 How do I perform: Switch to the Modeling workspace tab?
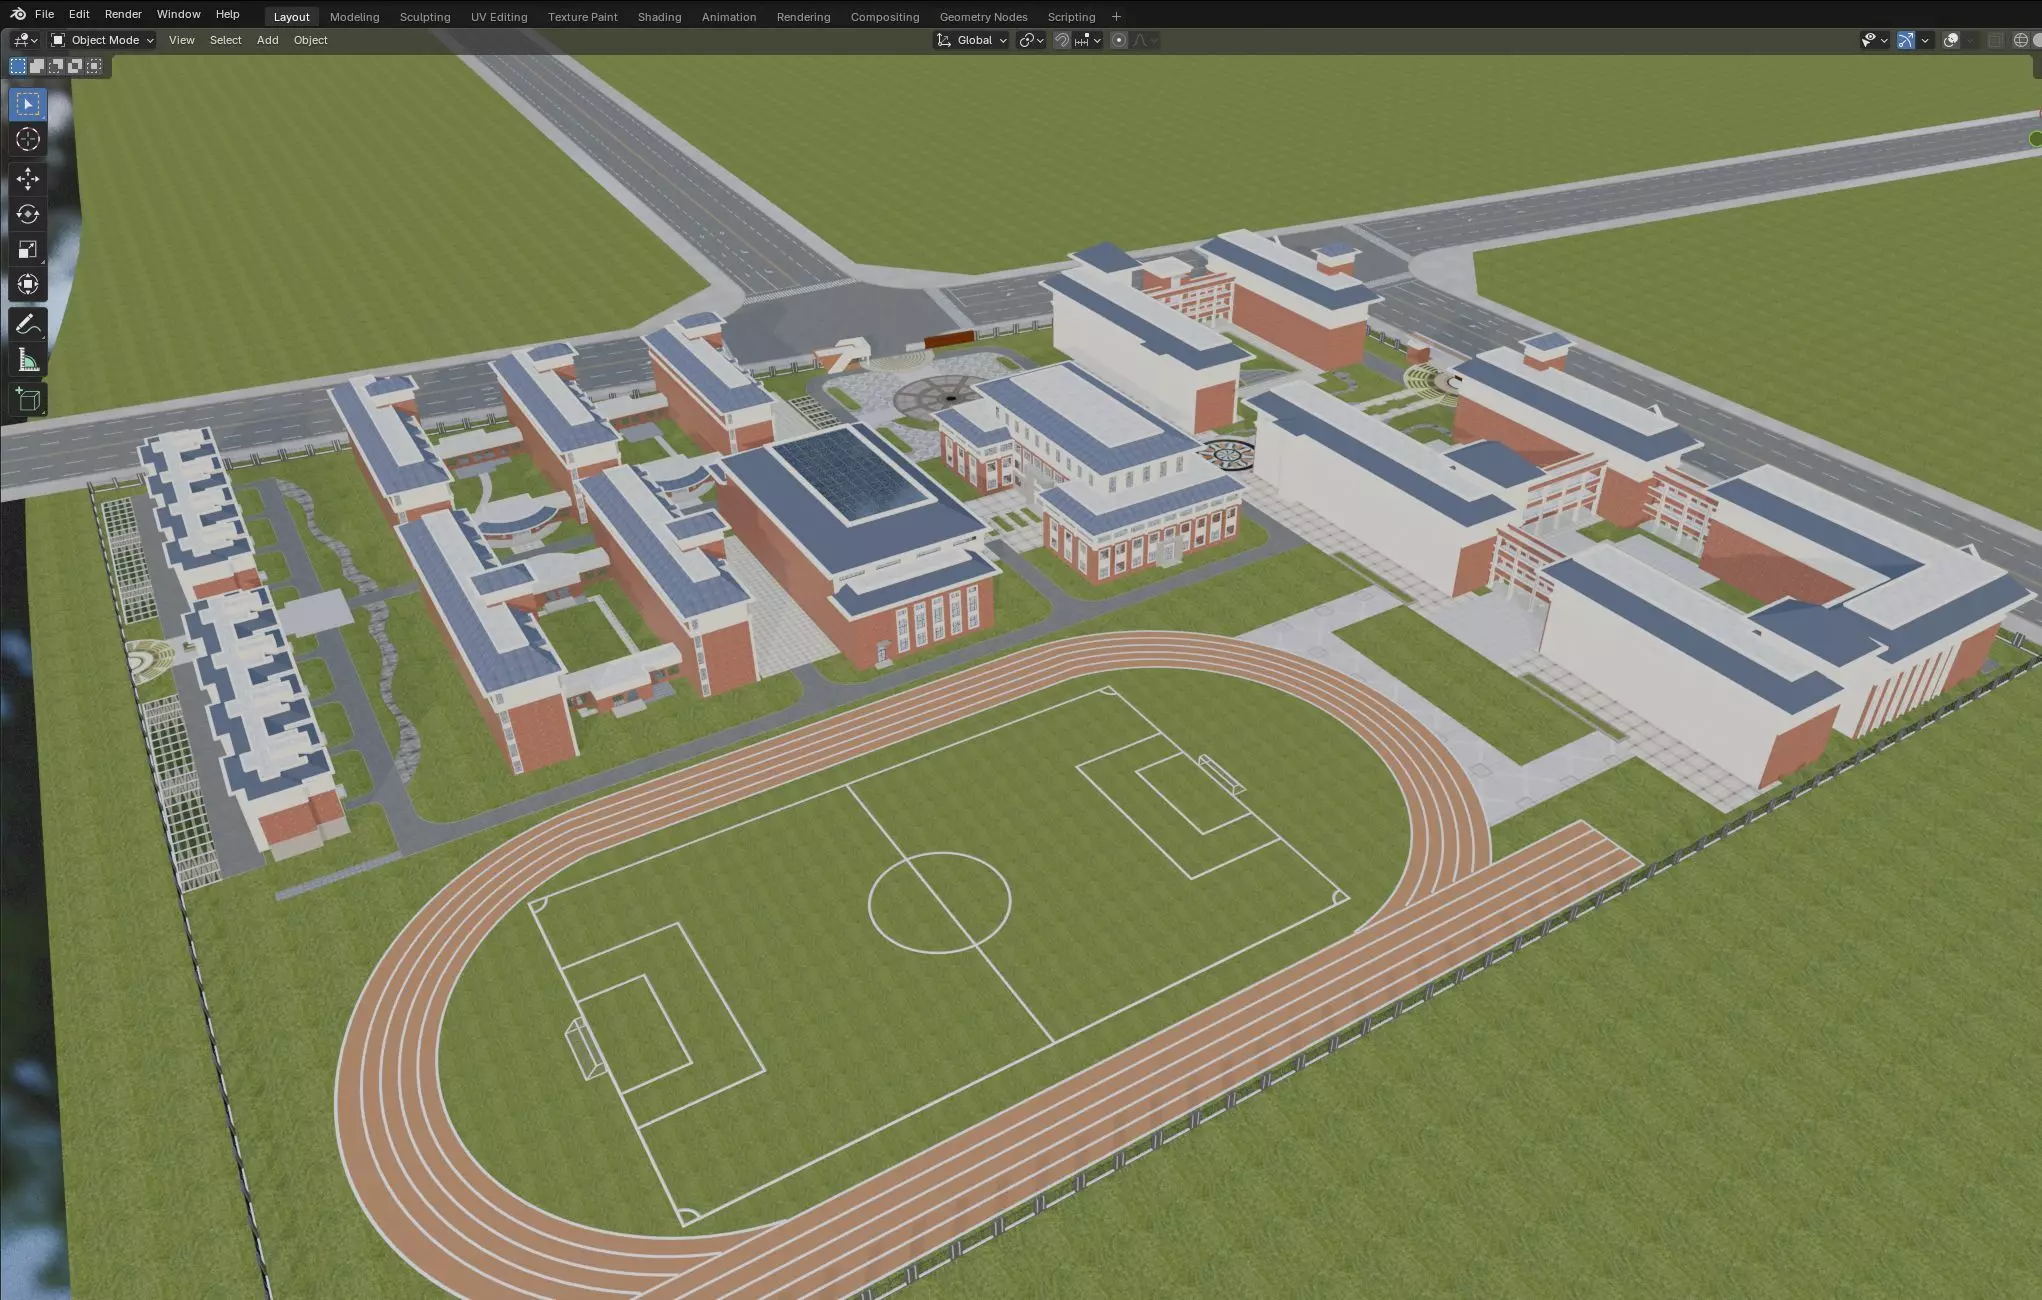(354, 17)
